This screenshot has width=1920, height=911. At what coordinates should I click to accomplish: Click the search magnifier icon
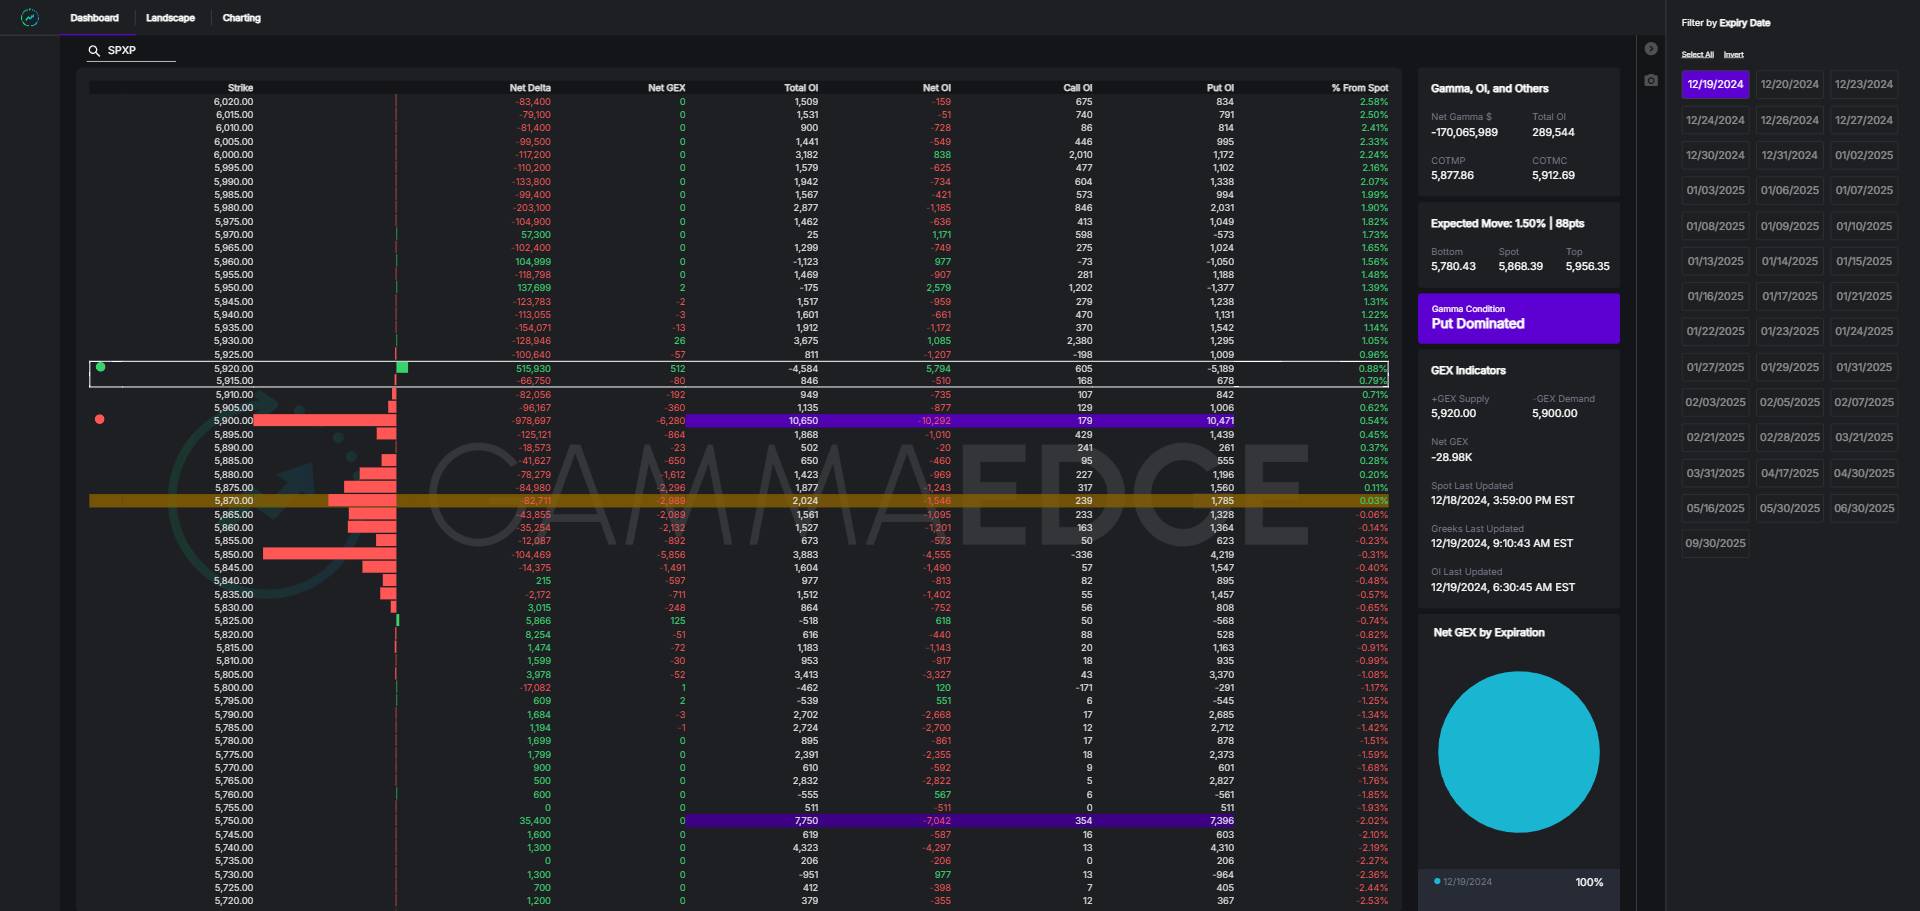(x=94, y=50)
